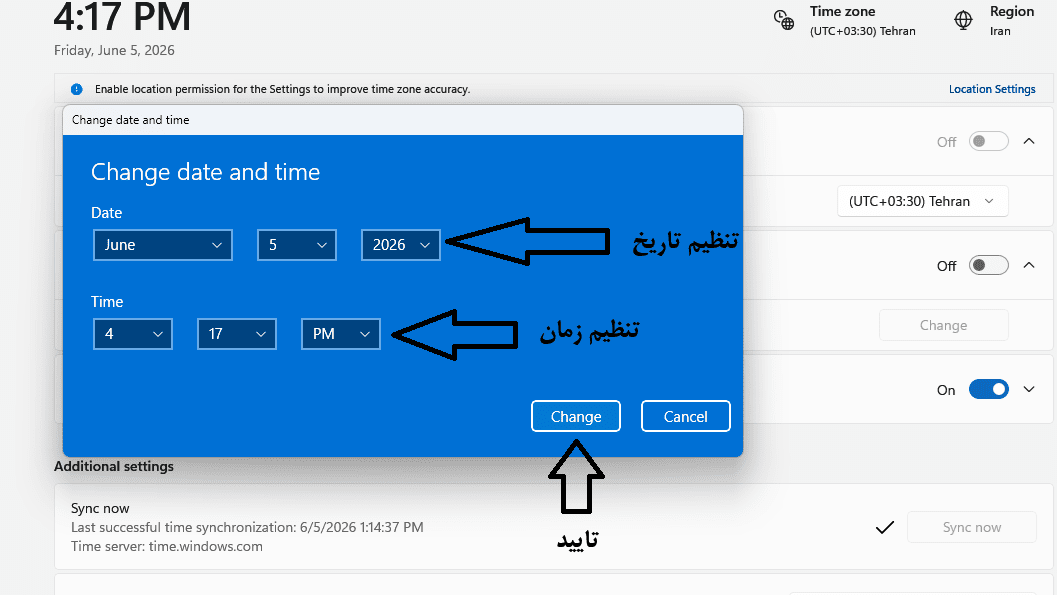This screenshot has height=595, width=1061.
Task: Open the minute dropdown showing 17
Action: coord(237,334)
